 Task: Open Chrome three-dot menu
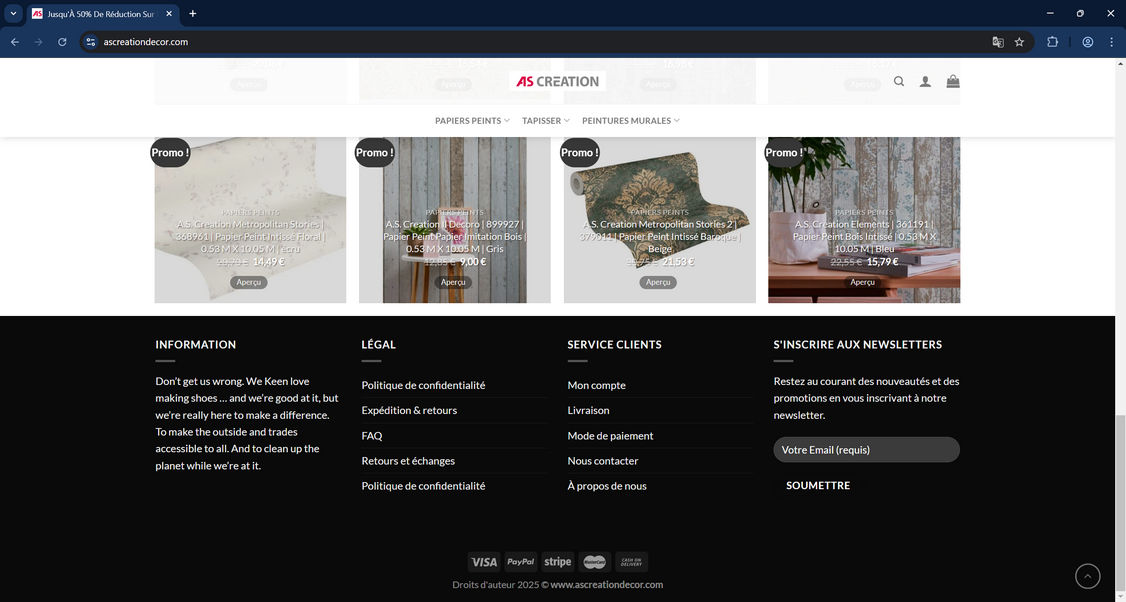(x=1111, y=42)
